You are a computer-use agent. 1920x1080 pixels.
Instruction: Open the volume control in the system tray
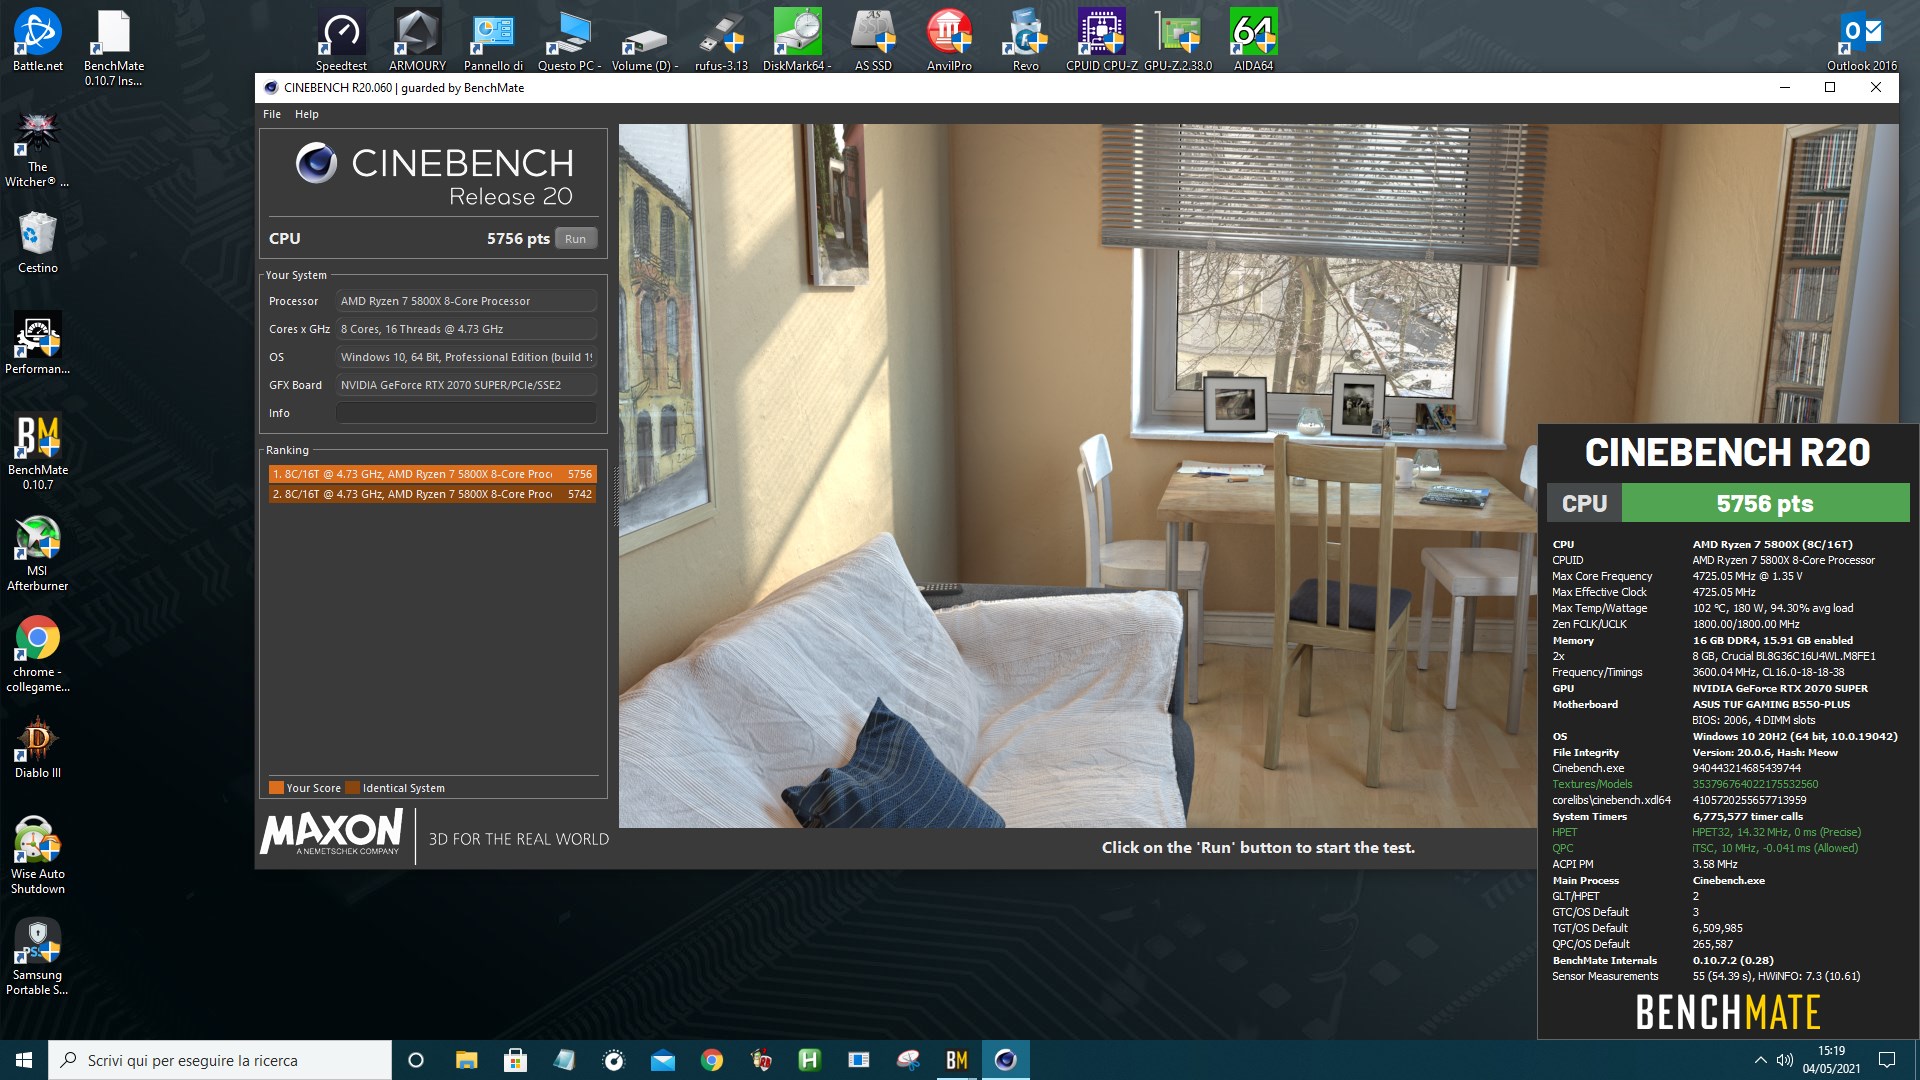click(x=1785, y=1060)
